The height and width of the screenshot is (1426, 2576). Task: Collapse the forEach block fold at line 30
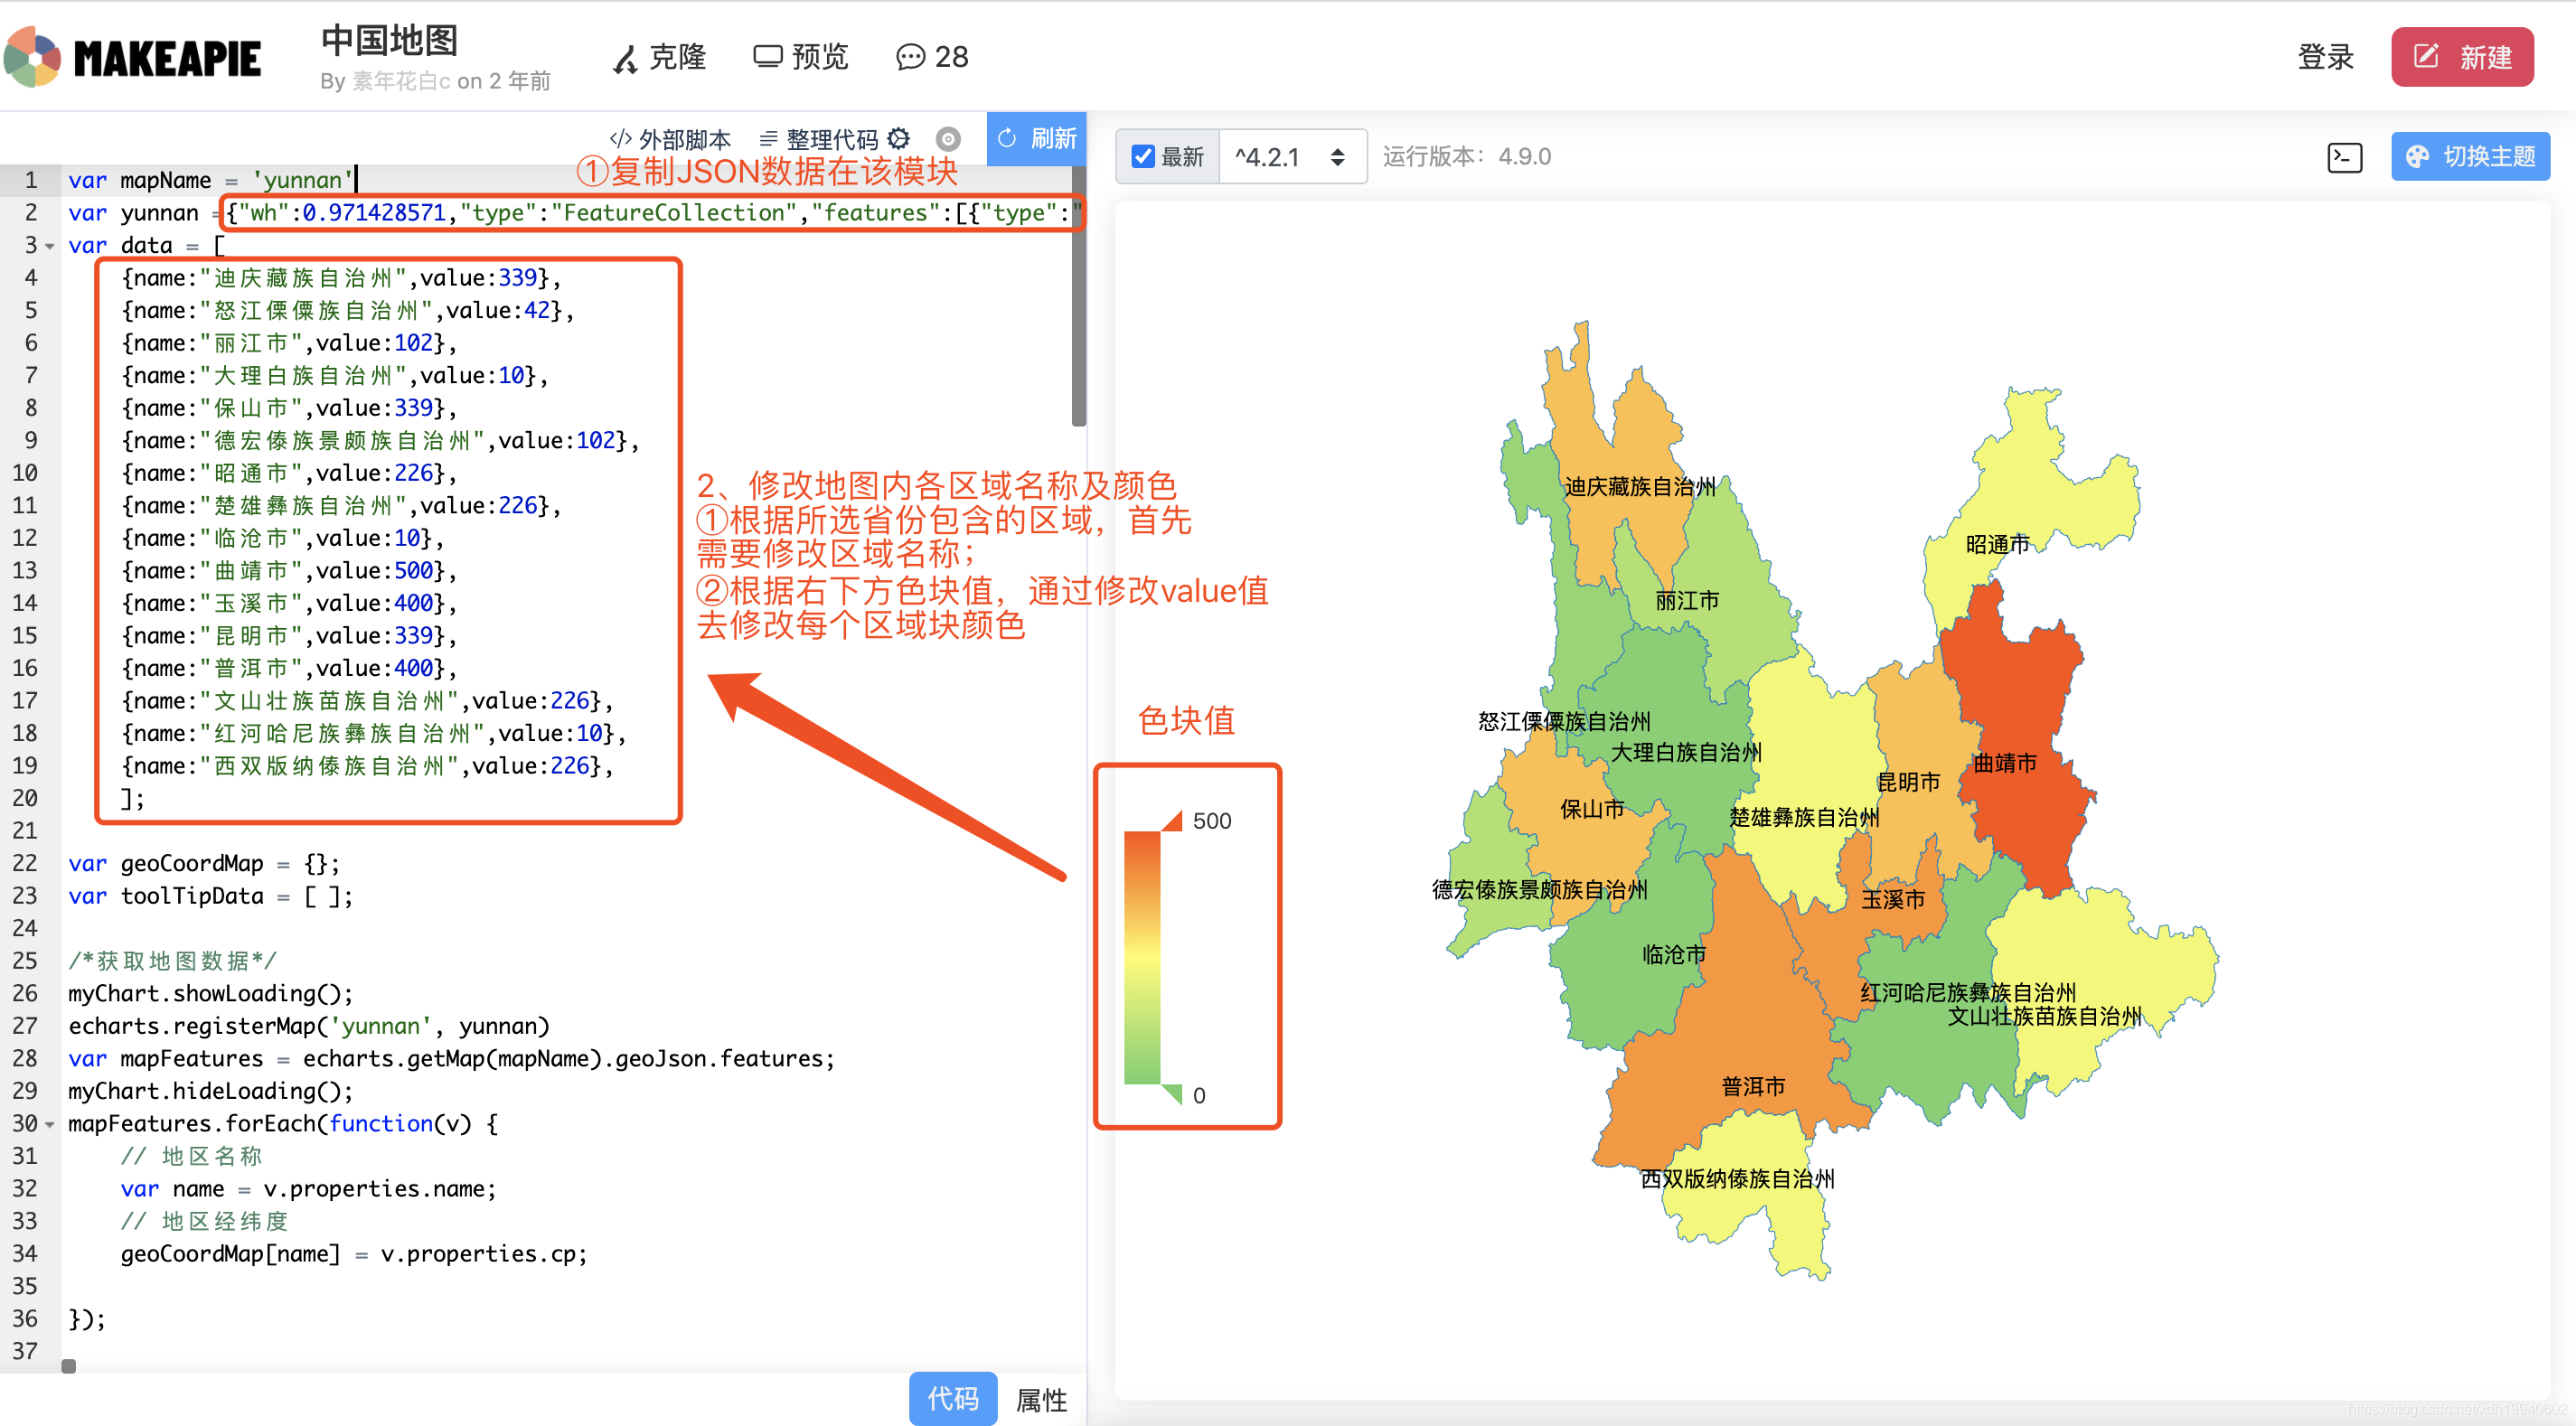tap(50, 1124)
